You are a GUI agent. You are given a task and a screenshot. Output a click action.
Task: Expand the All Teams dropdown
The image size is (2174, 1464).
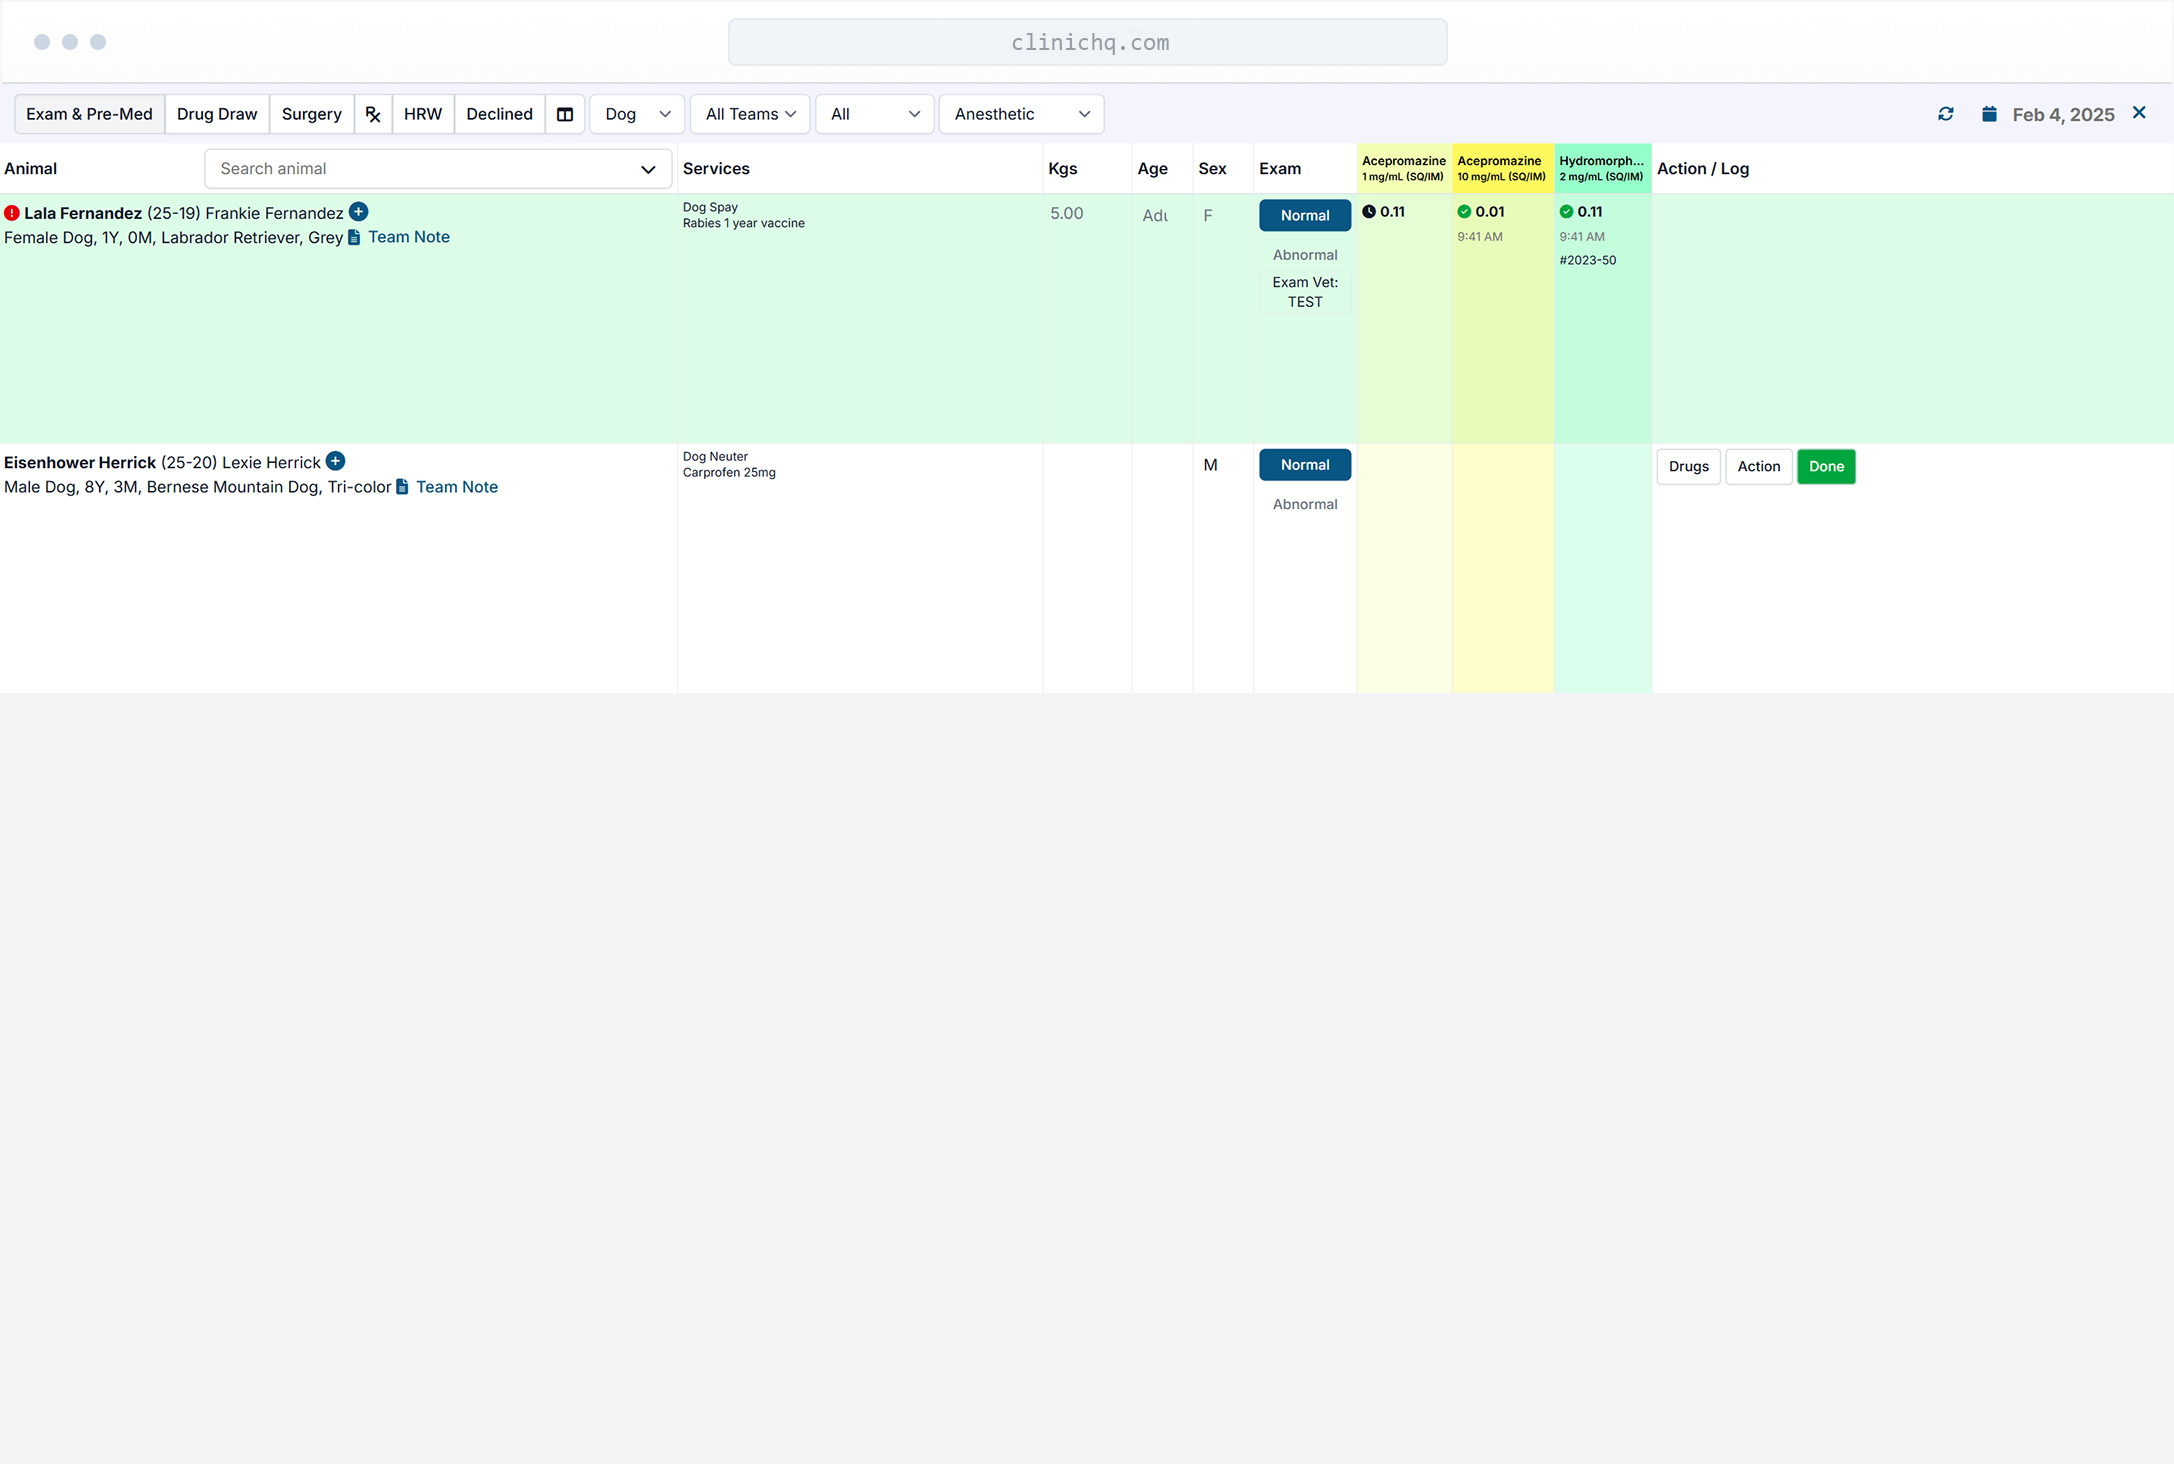(750, 114)
